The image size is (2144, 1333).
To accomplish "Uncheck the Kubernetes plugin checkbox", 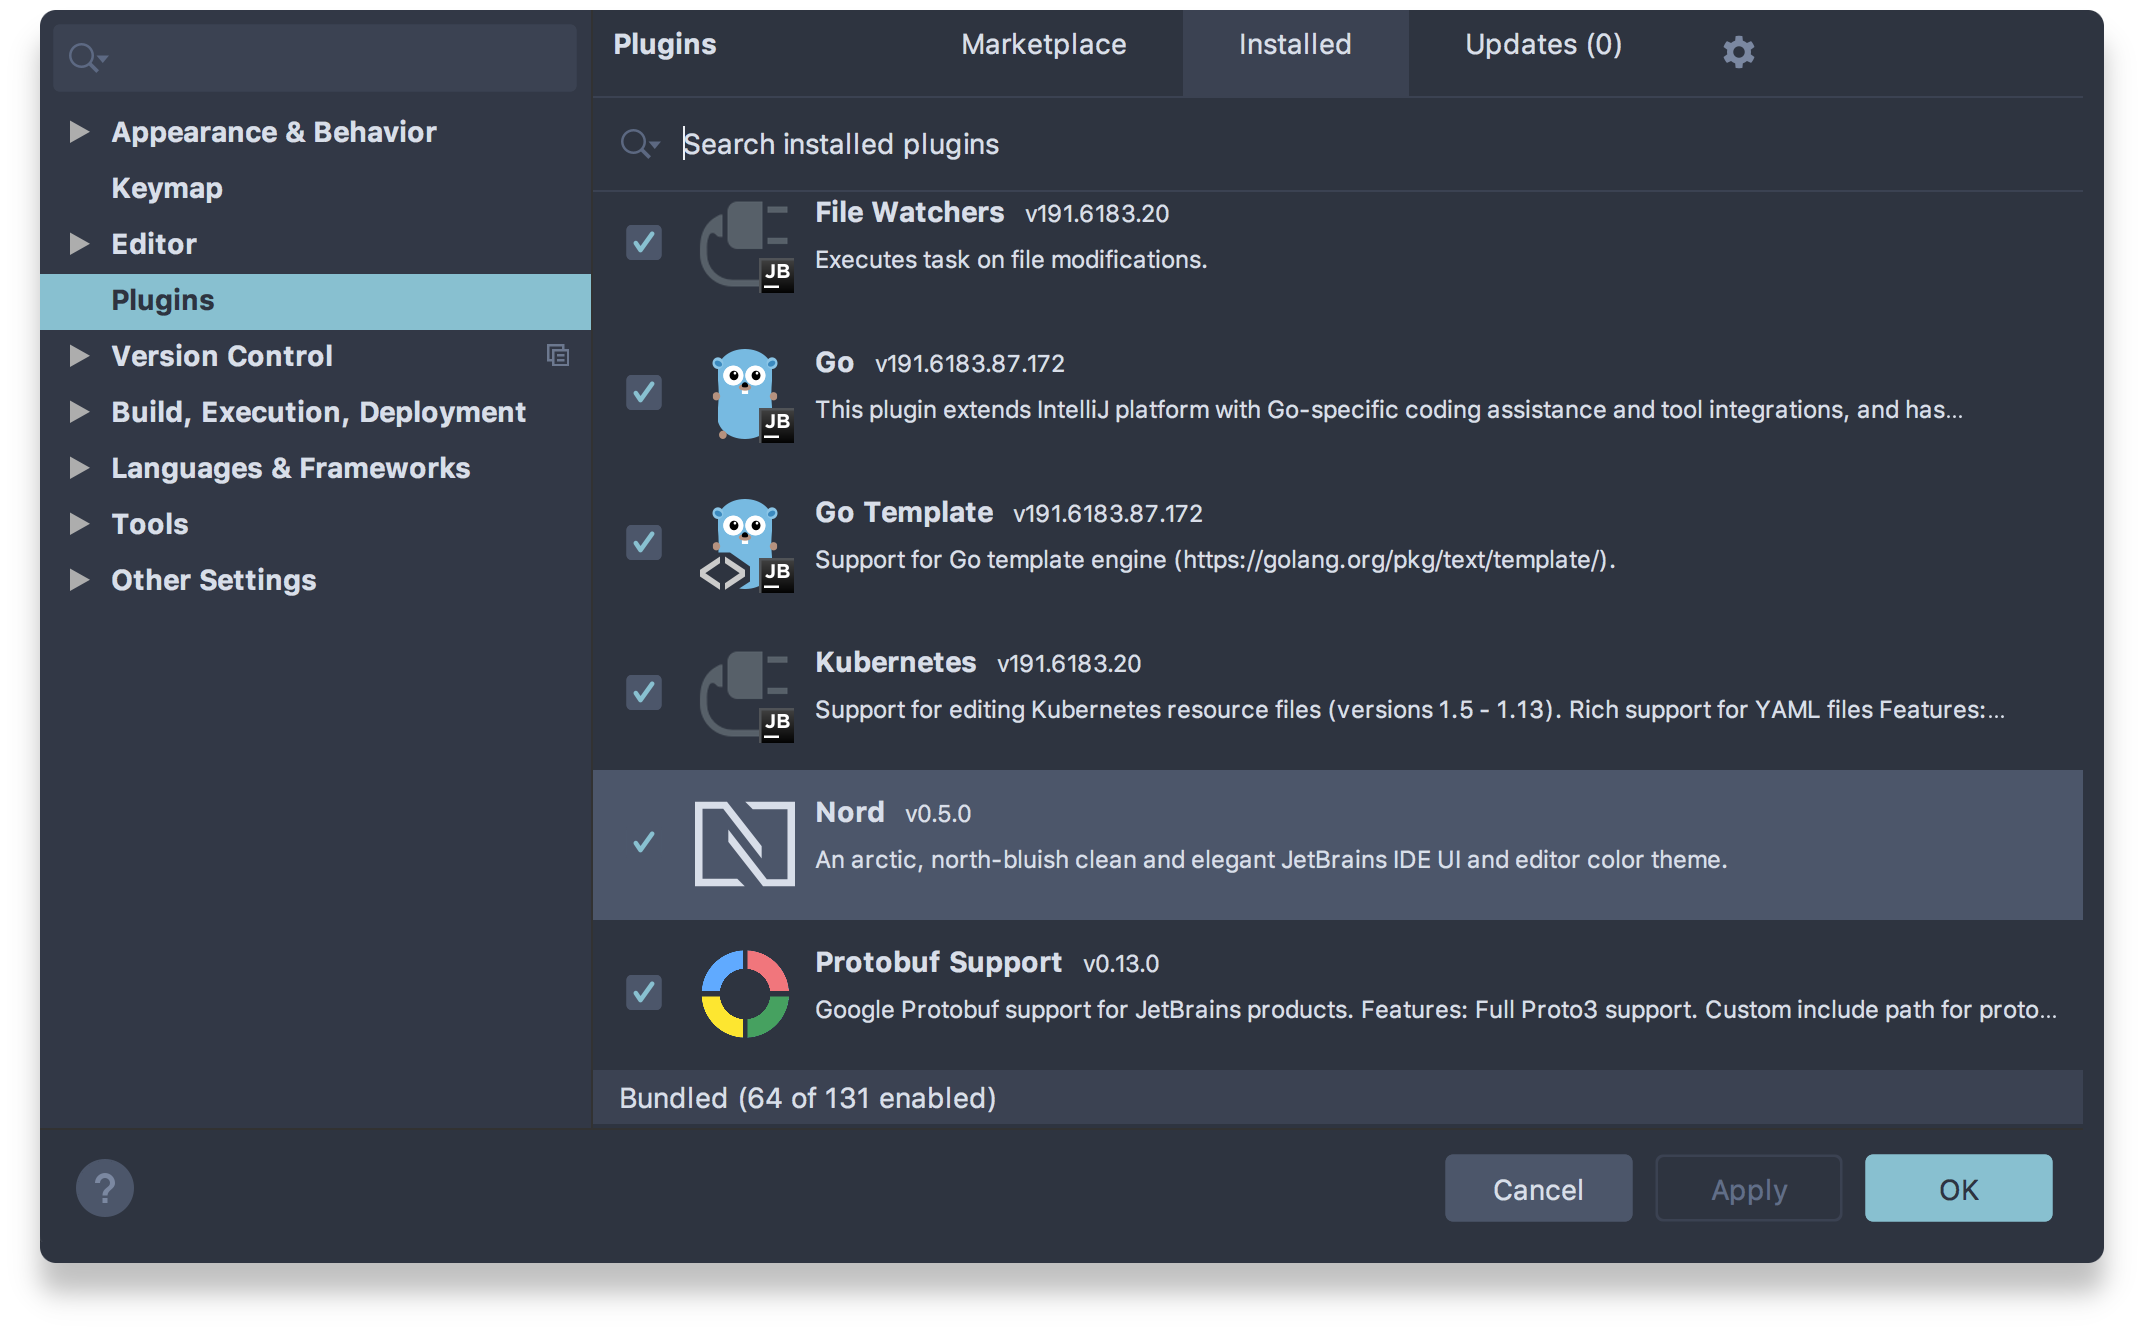I will [x=643, y=692].
